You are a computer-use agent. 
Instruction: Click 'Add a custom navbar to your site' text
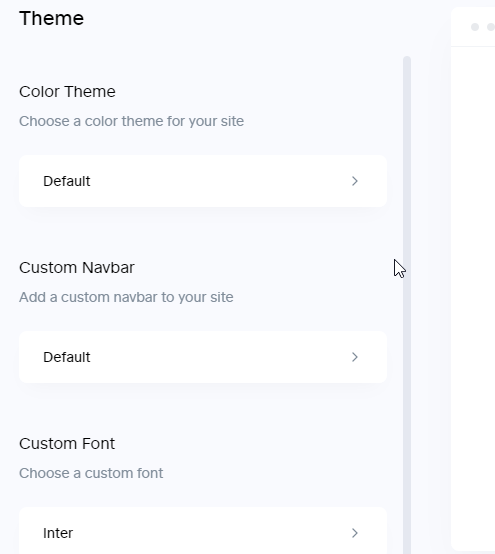click(x=126, y=297)
